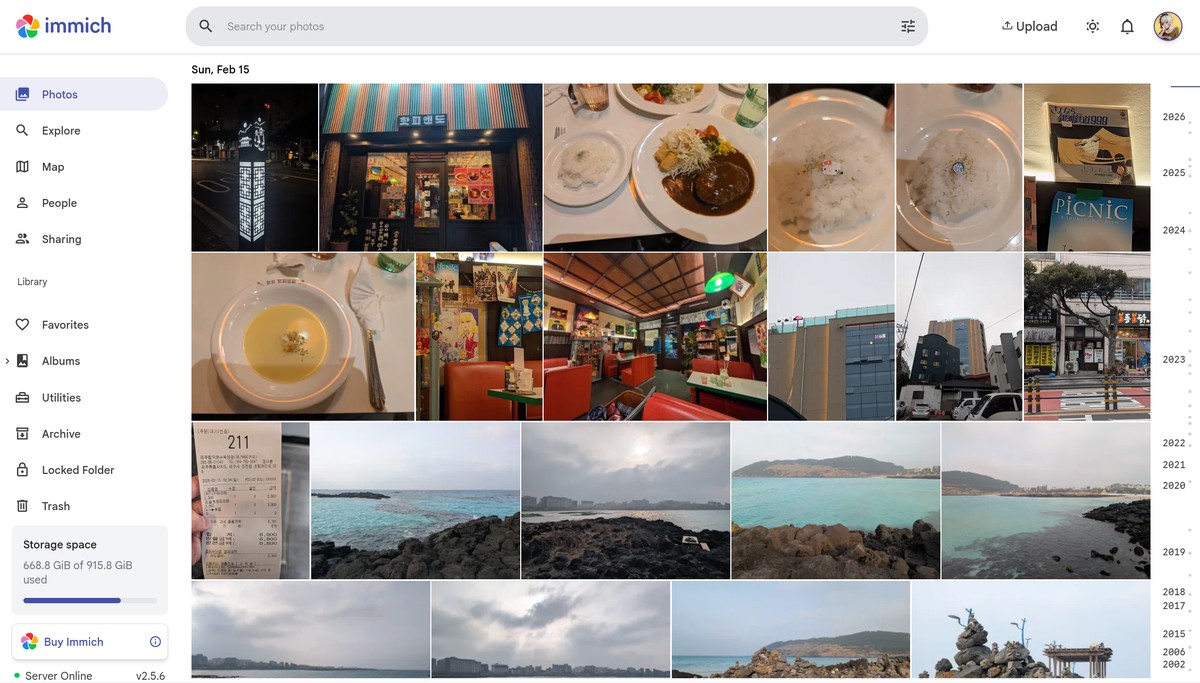Open the Trash section
Image resolution: width=1200 pixels, height=683 pixels.
[x=55, y=506]
